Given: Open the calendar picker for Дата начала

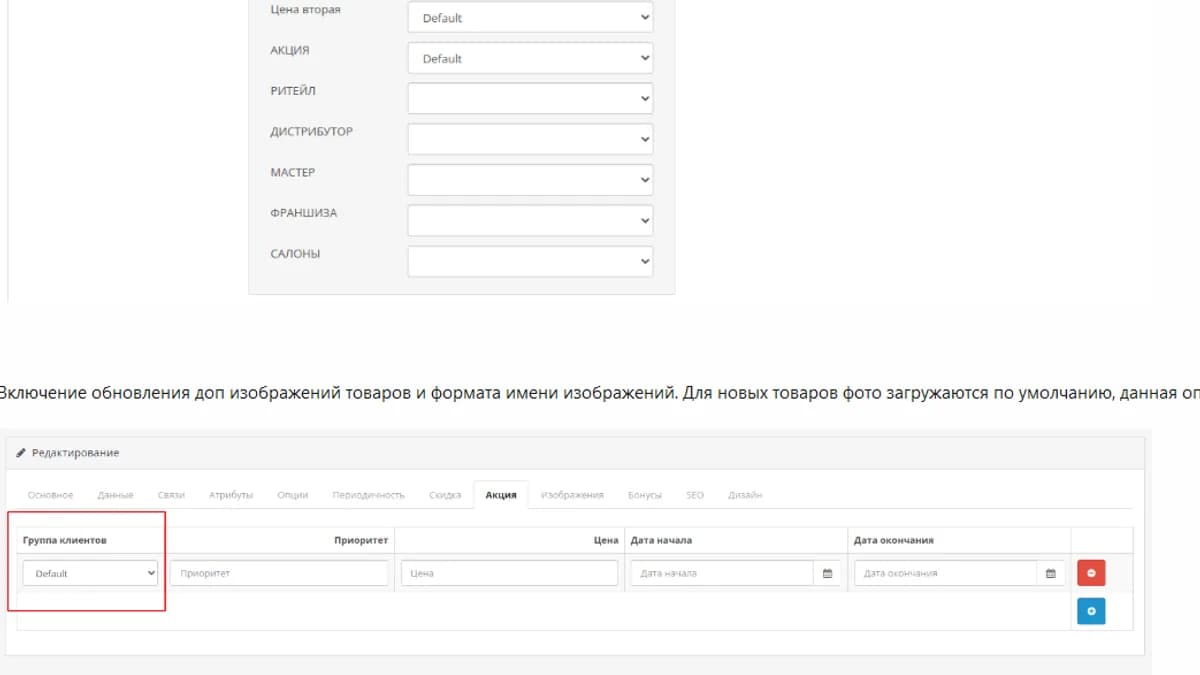Looking at the screenshot, I should coord(827,573).
